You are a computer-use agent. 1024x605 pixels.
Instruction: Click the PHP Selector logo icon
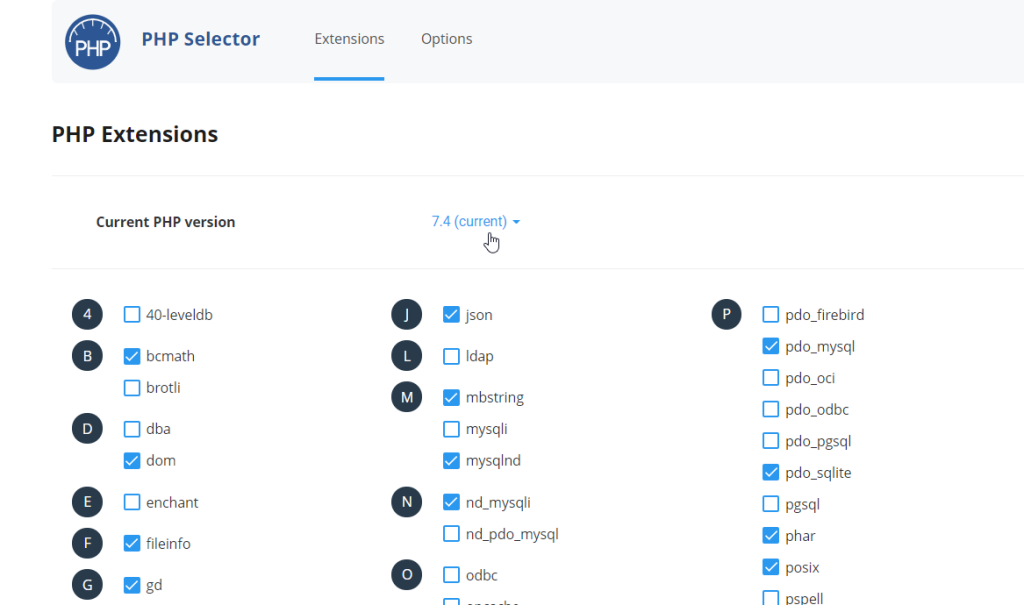coord(92,41)
